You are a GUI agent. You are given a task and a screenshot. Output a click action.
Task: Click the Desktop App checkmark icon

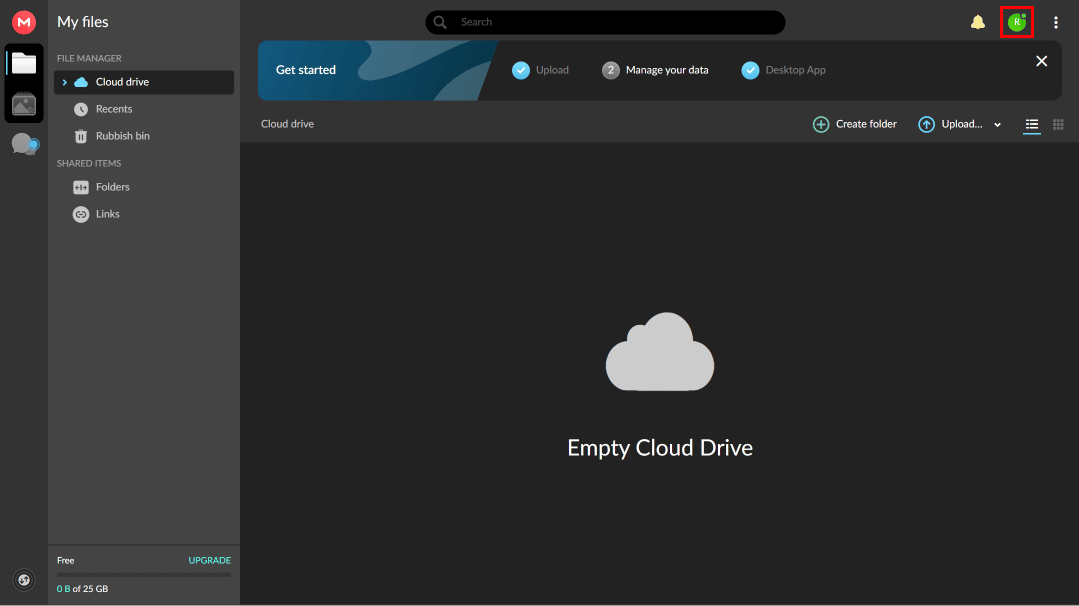coord(750,70)
